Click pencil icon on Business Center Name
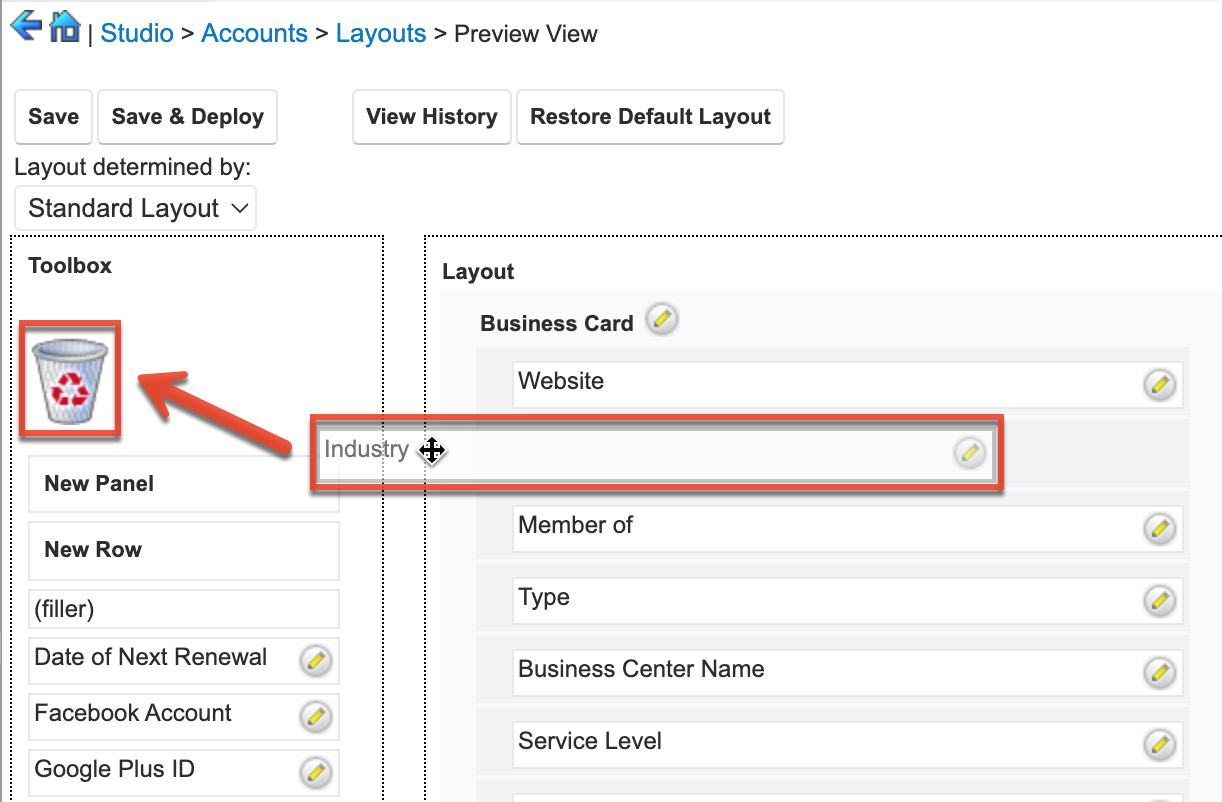1222x802 pixels. pos(1159,672)
